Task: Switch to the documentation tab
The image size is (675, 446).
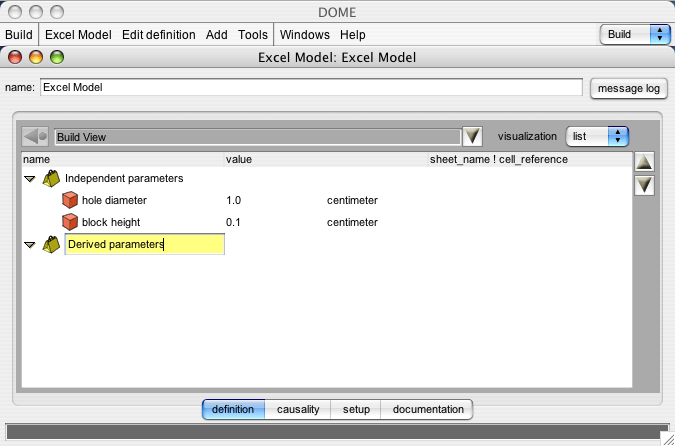Action: click(x=427, y=409)
